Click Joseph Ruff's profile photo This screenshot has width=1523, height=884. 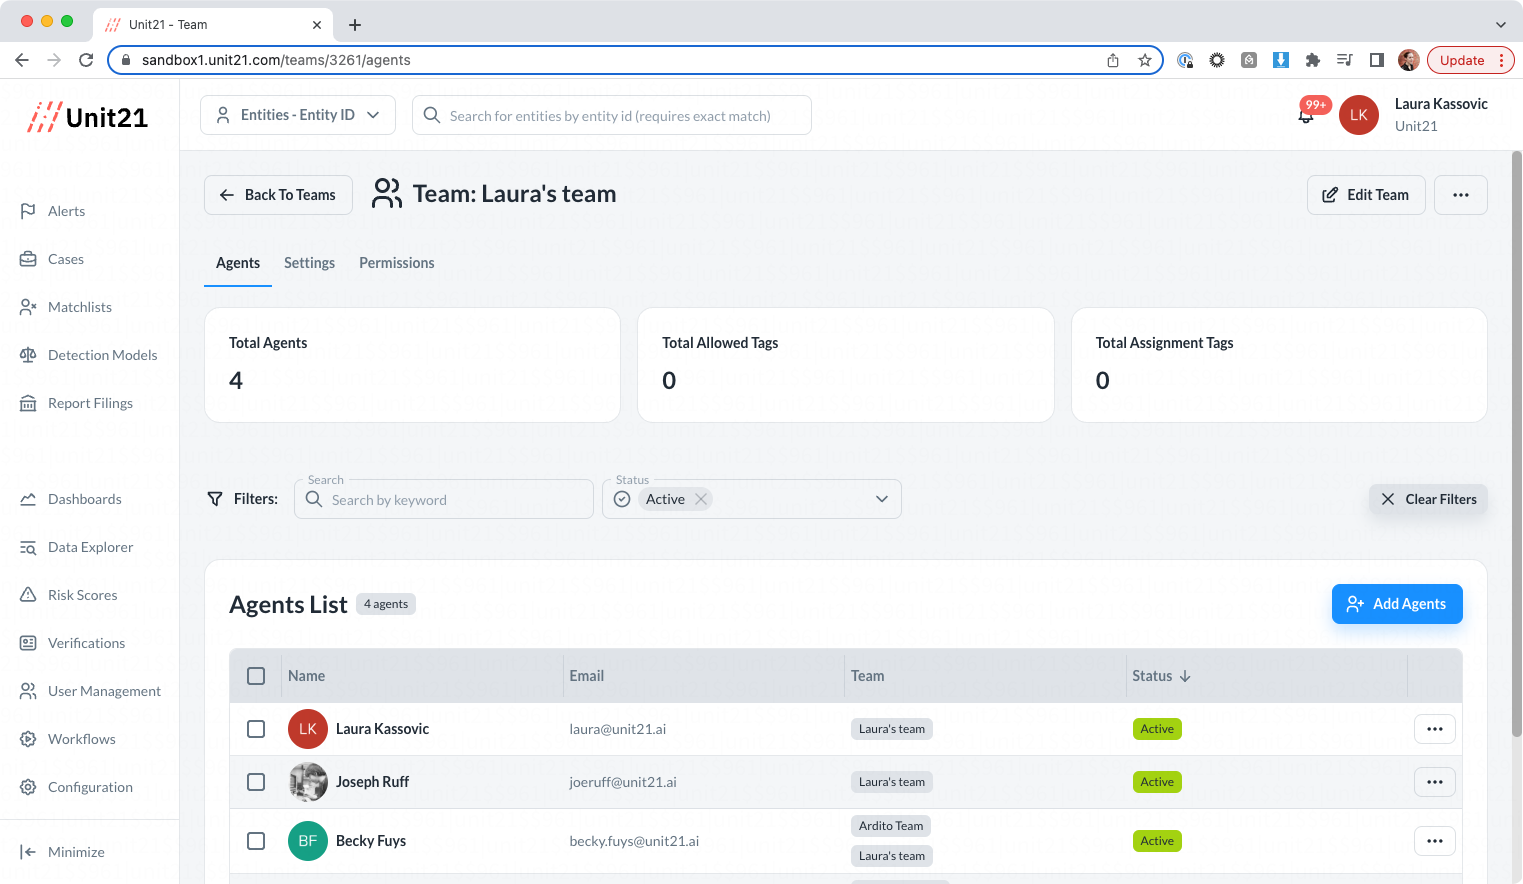[308, 782]
